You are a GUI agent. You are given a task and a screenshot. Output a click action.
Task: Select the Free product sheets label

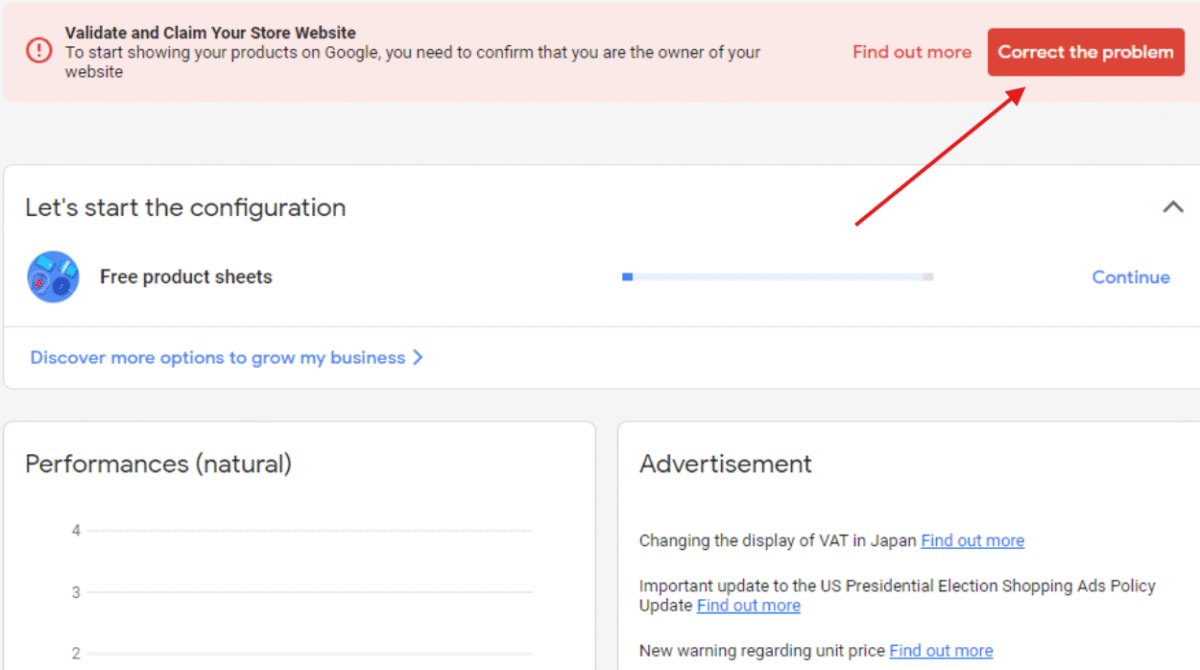[x=186, y=277]
